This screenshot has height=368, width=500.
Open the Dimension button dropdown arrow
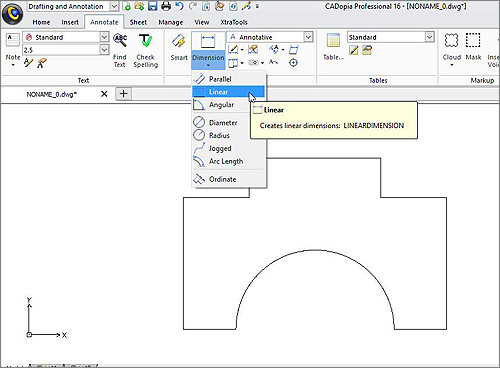click(208, 66)
